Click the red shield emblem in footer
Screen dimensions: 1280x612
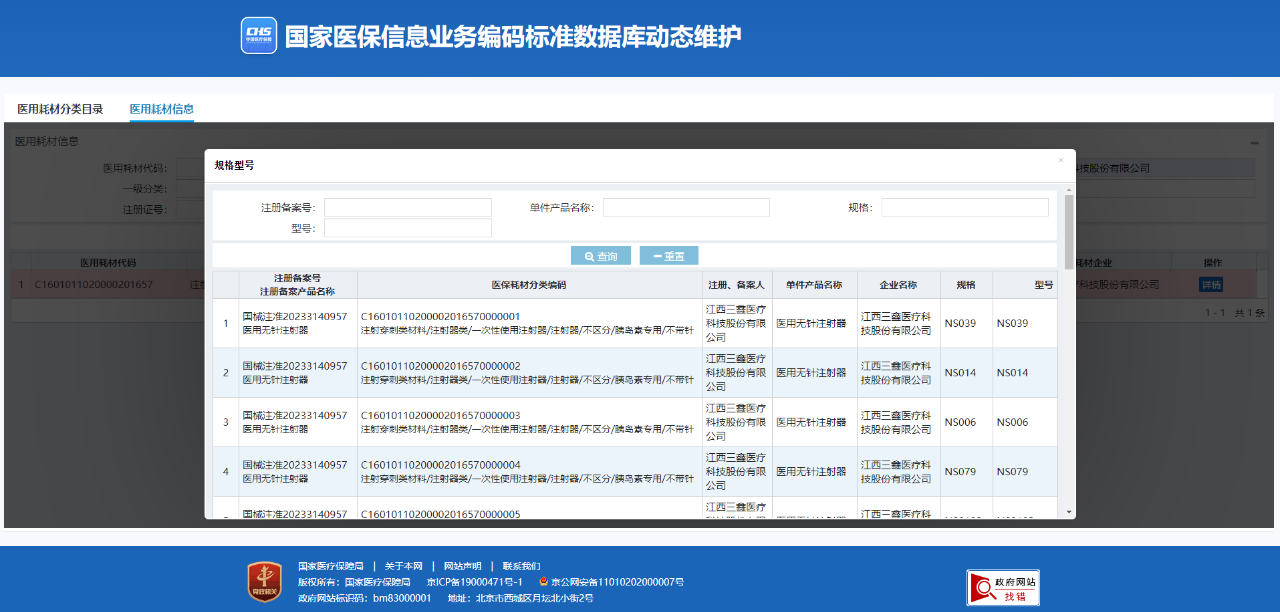tap(265, 581)
